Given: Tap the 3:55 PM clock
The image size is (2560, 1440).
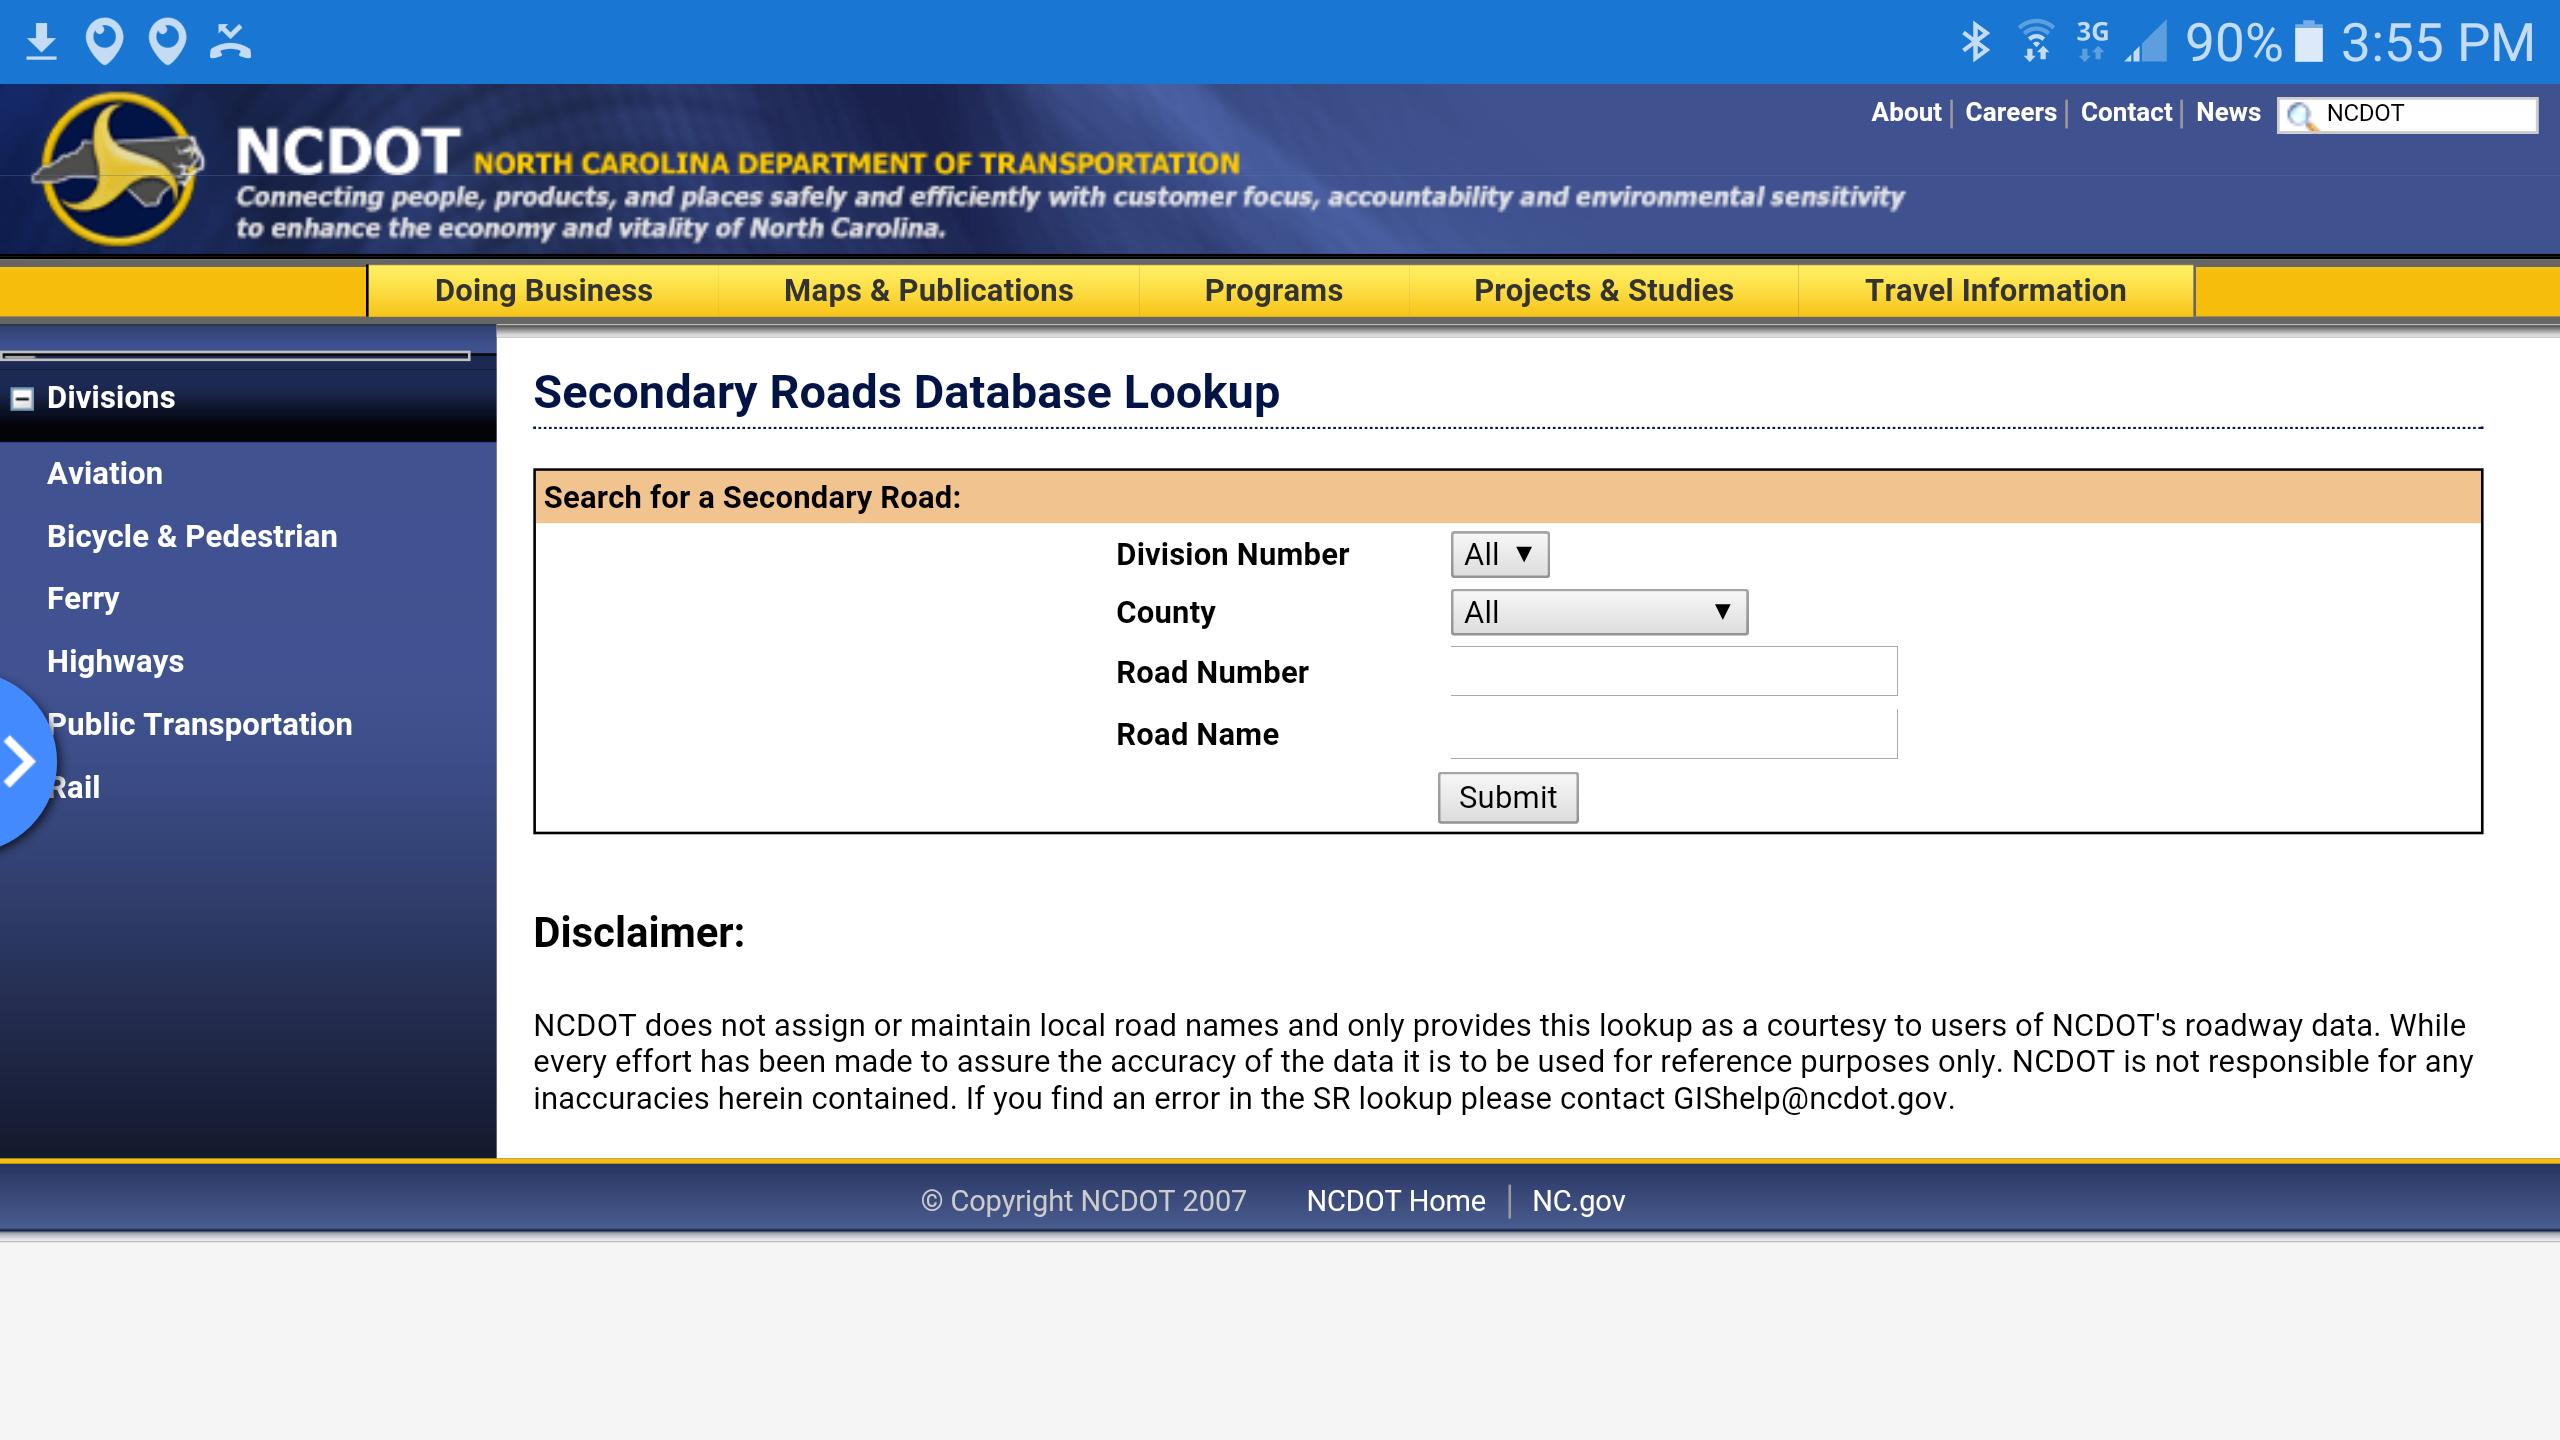Looking at the screenshot, I should [2437, 43].
